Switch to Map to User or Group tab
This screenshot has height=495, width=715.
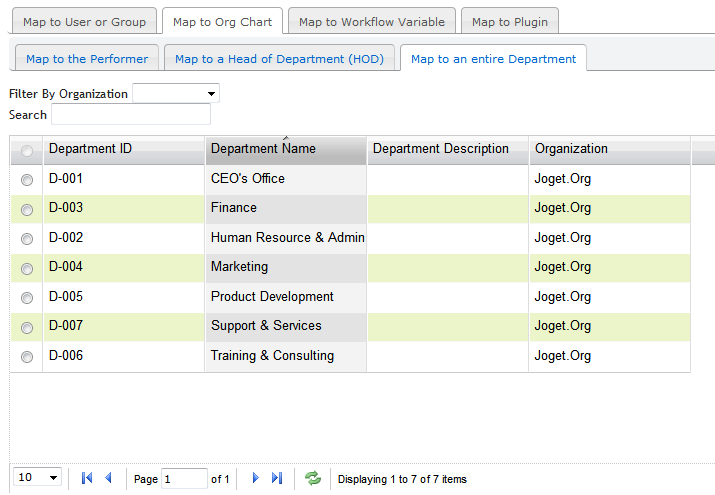[x=84, y=22]
